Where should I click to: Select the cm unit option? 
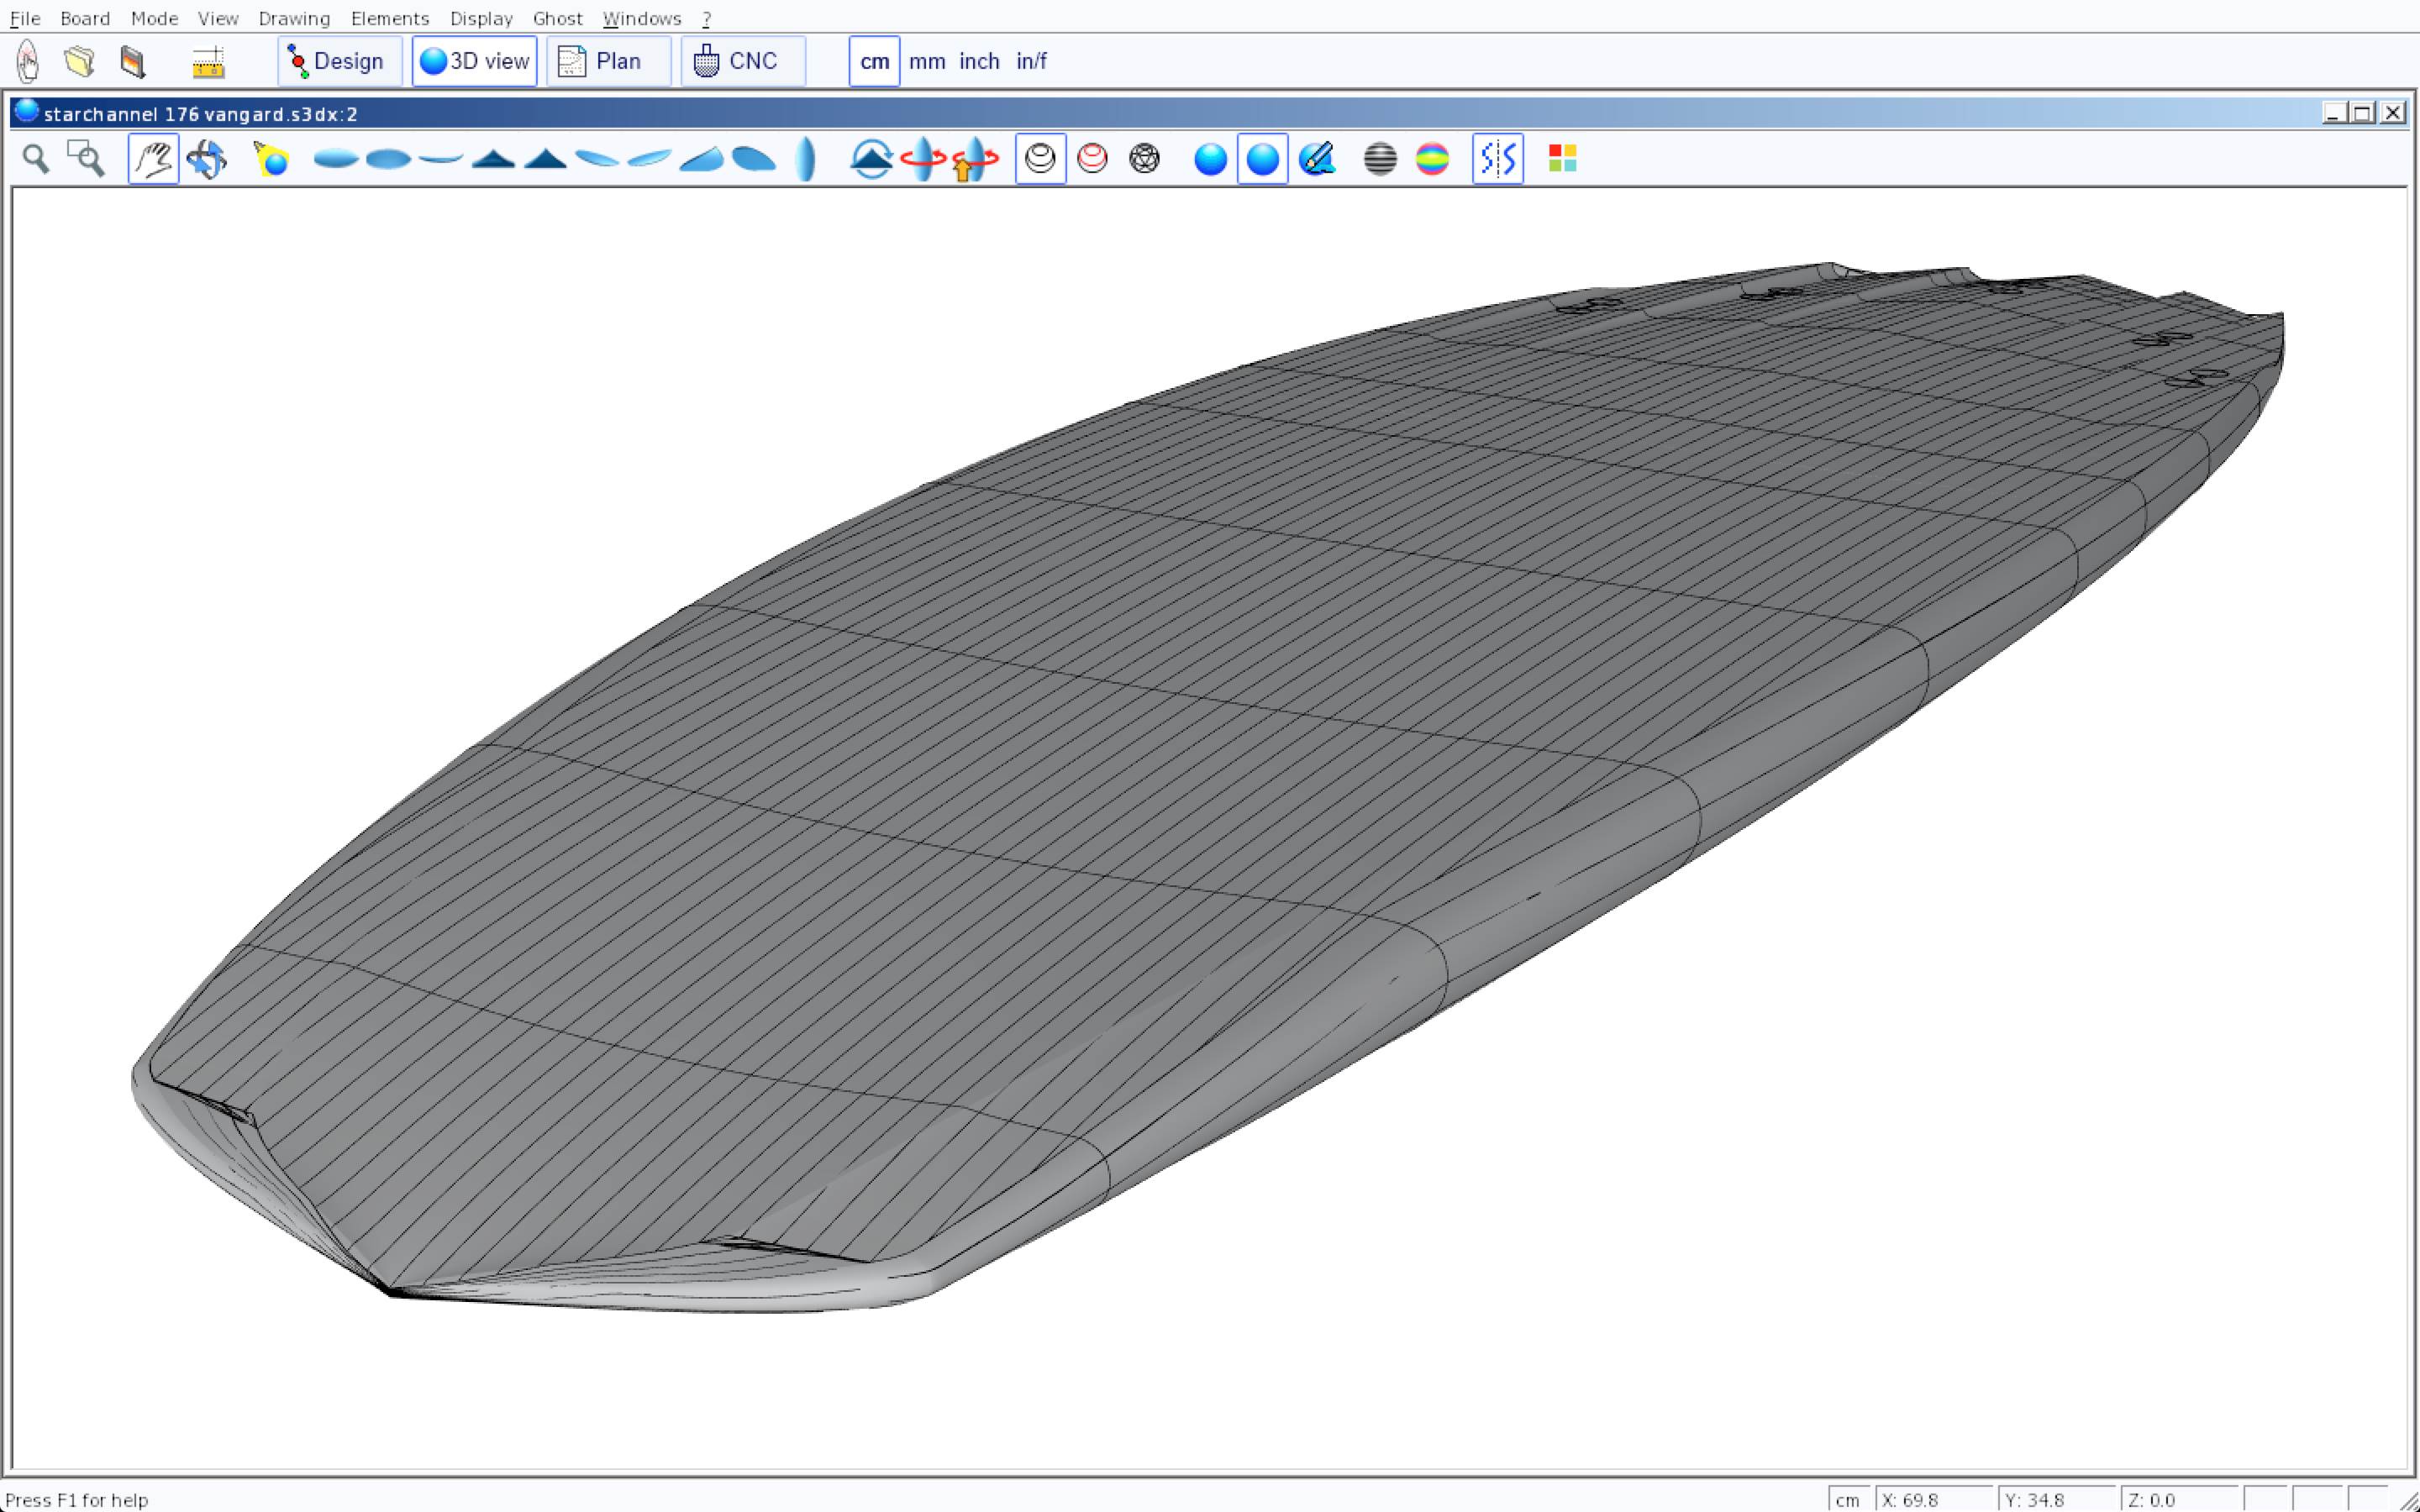[x=874, y=62]
